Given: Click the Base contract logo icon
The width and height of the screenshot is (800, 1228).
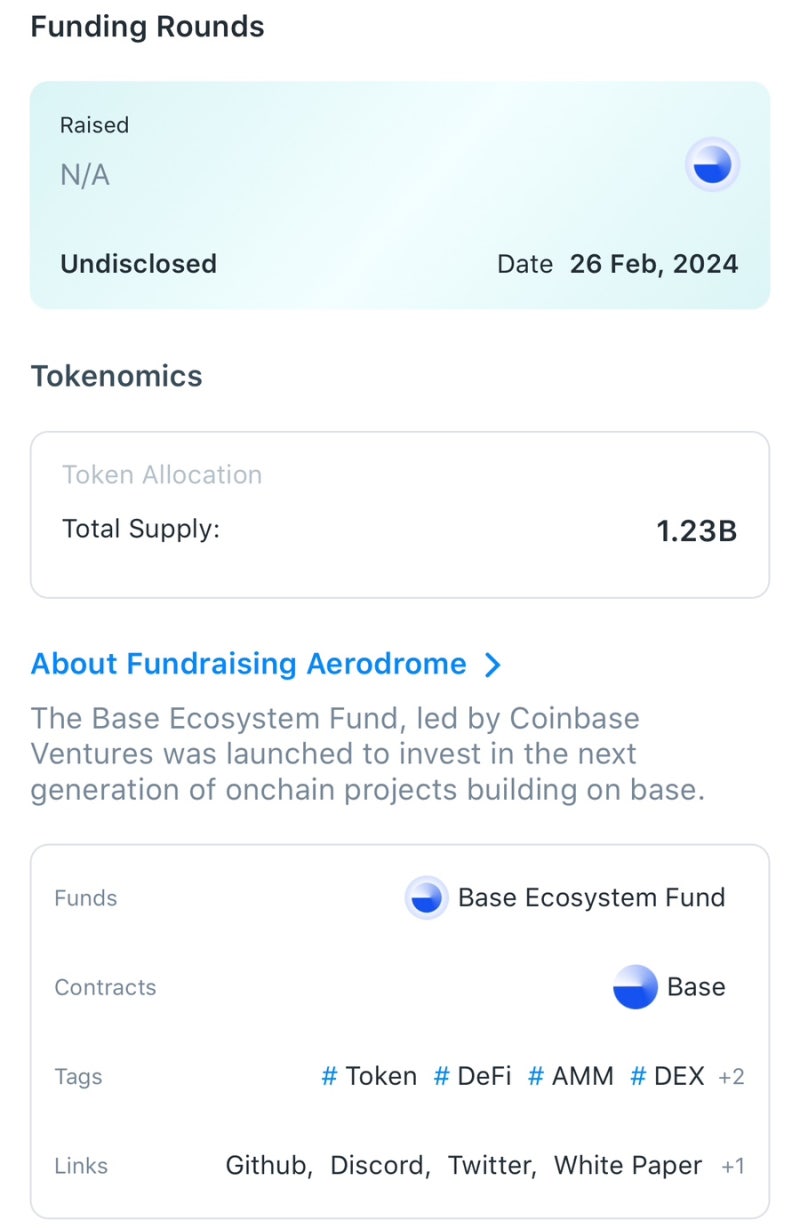Looking at the screenshot, I should point(635,987).
